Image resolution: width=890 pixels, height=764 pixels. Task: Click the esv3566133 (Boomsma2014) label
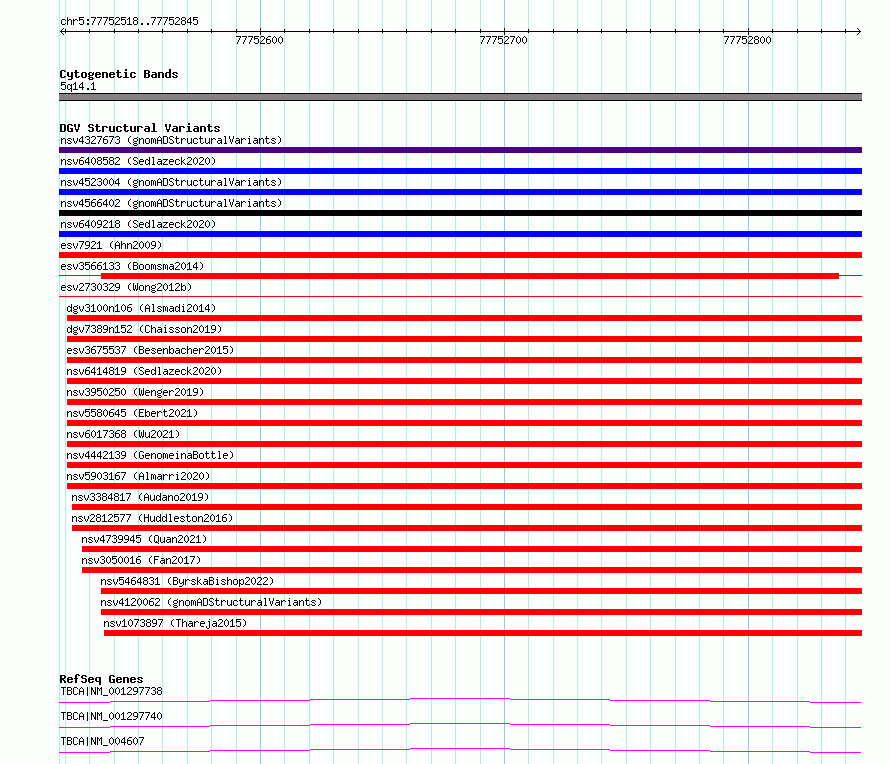click(132, 266)
